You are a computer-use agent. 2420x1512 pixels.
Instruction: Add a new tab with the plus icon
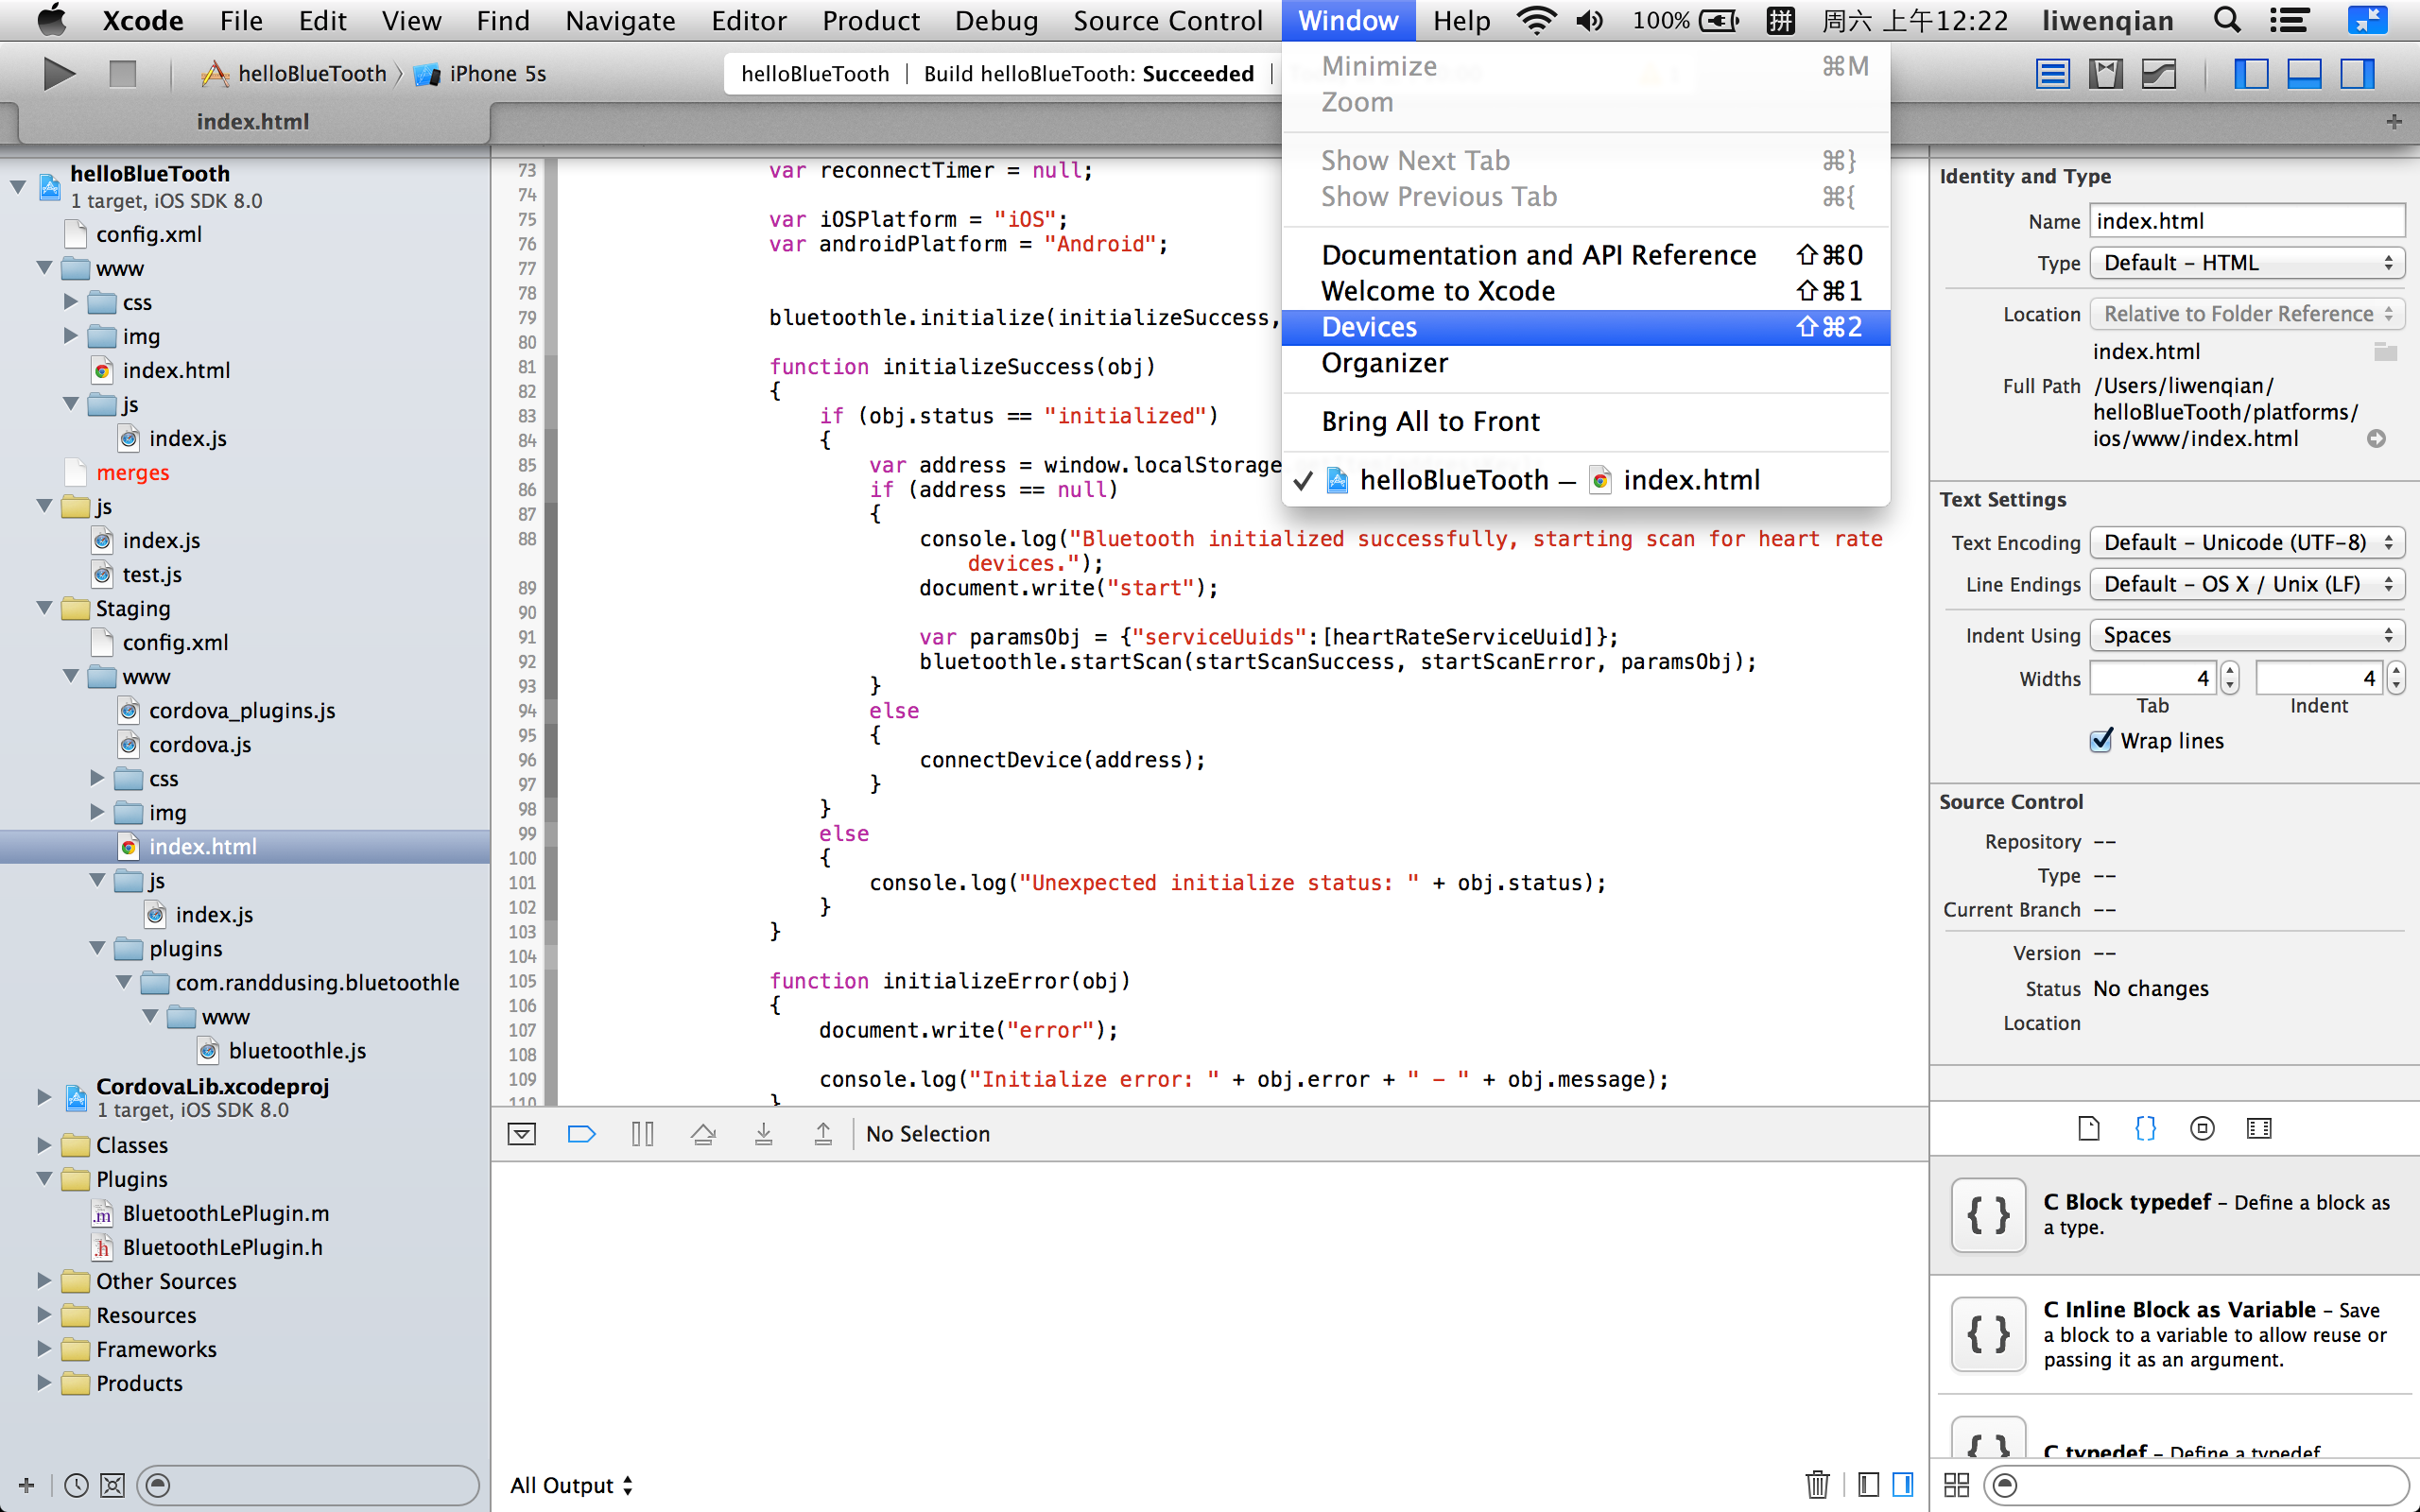click(2393, 121)
